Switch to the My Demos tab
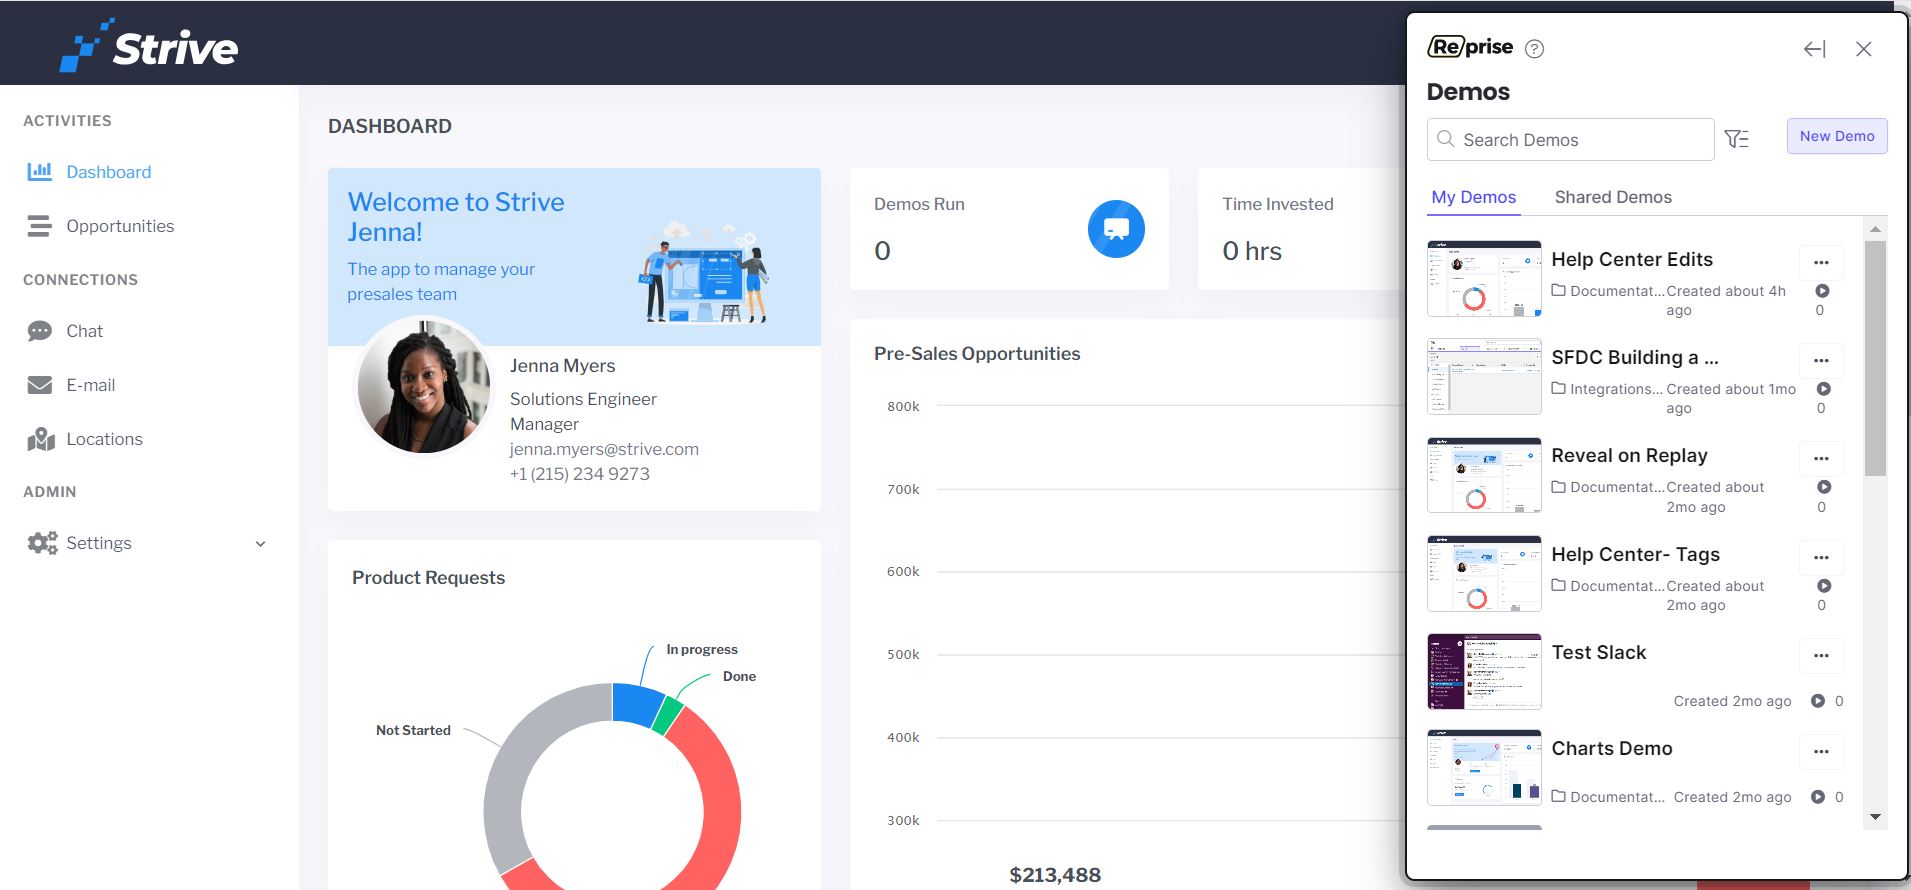 tap(1474, 197)
